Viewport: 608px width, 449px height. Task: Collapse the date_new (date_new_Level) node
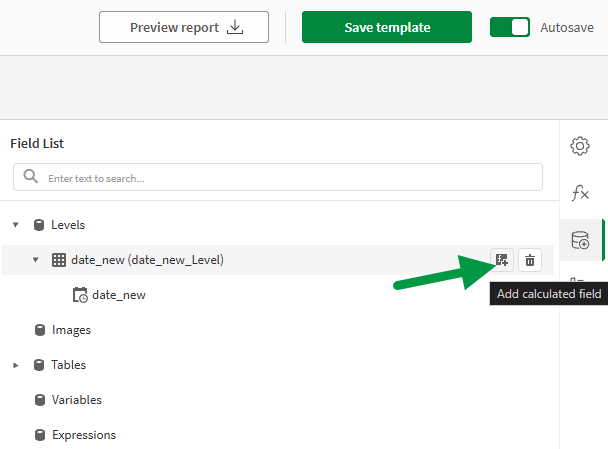[x=36, y=260]
